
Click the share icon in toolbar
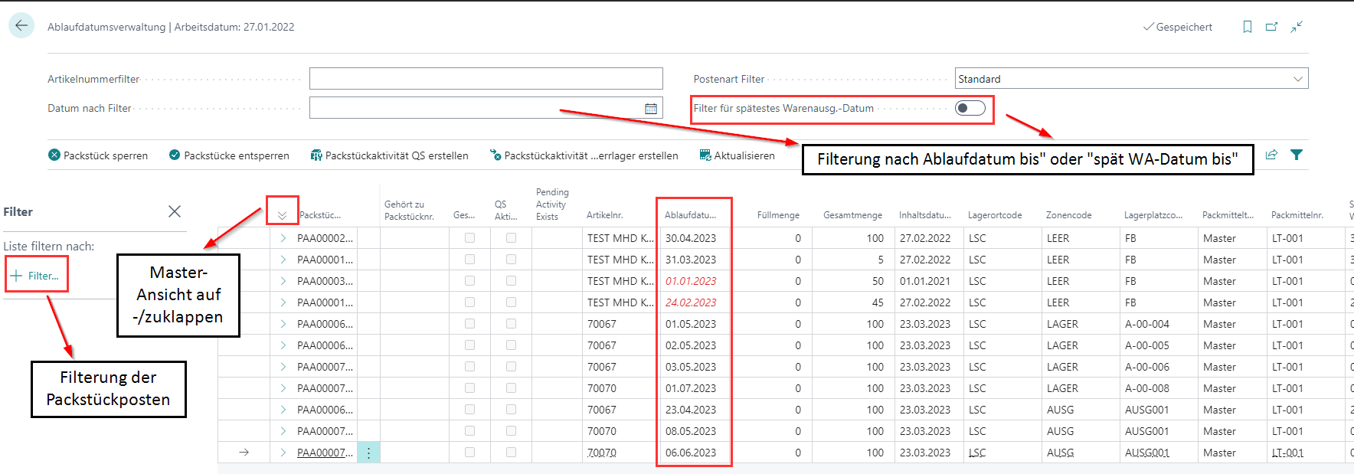point(1272,155)
